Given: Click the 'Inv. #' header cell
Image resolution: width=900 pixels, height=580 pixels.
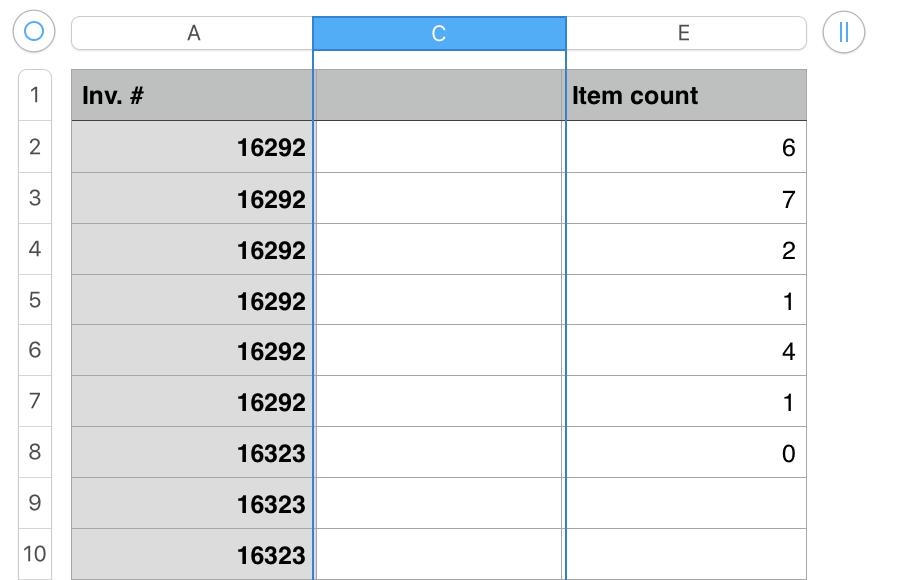Looking at the screenshot, I should [x=192, y=96].
